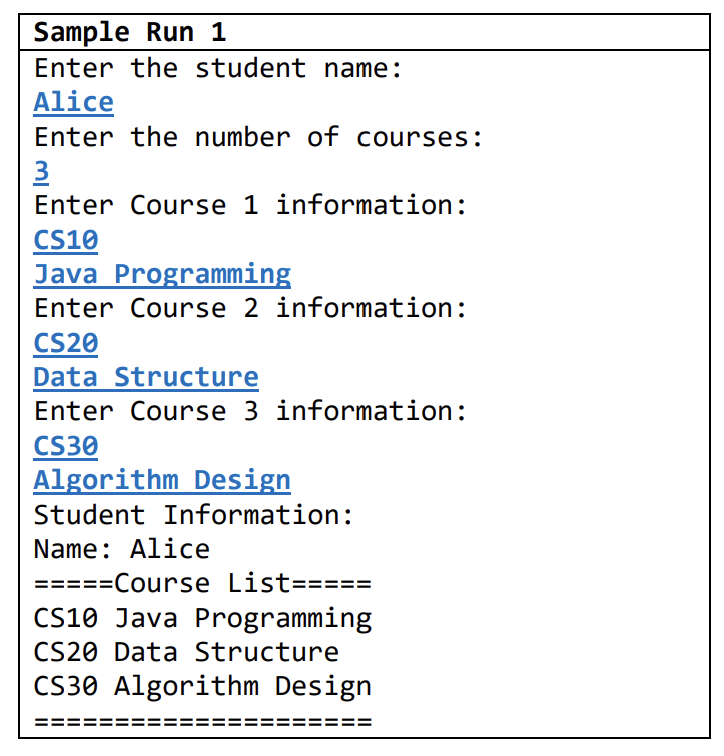Screen dimensions: 724x756
Task: Click the 'Name: Alice' output line
Action: (121, 549)
